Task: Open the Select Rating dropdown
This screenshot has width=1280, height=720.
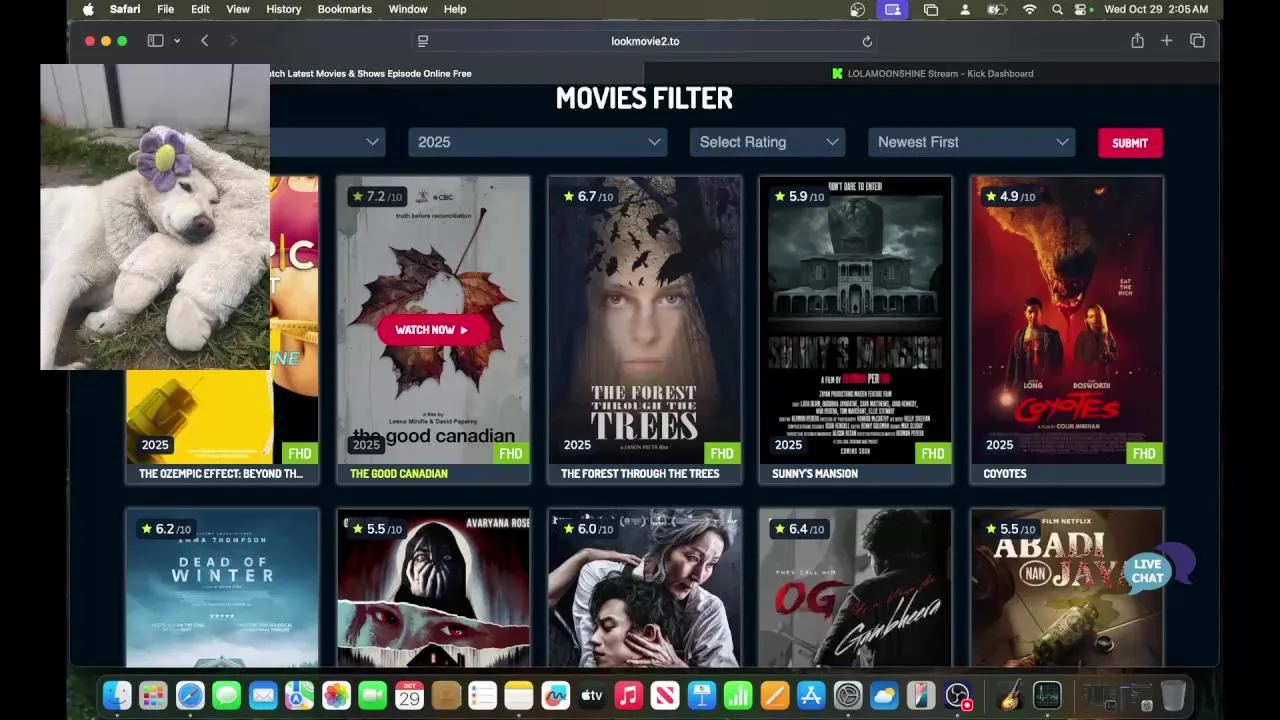Action: pos(767,142)
